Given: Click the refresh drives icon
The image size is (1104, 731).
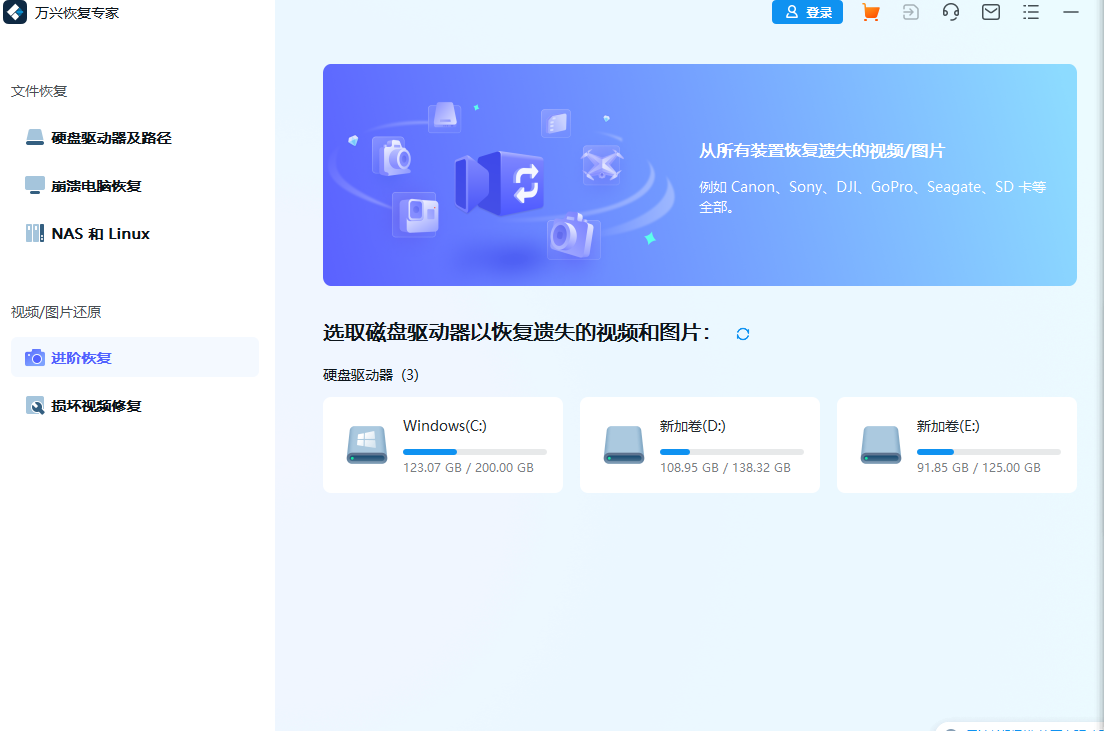Looking at the screenshot, I should click(742, 333).
